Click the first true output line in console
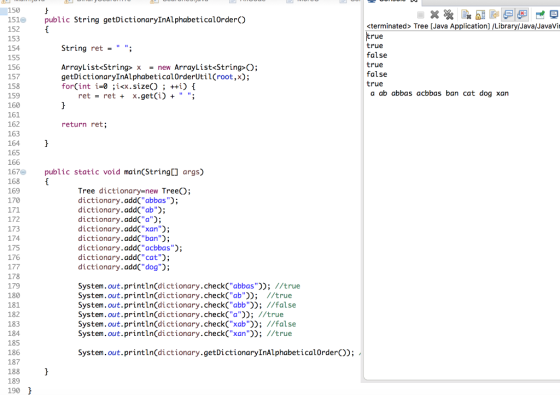This screenshot has height=395, width=560. pyautogui.click(x=375, y=36)
